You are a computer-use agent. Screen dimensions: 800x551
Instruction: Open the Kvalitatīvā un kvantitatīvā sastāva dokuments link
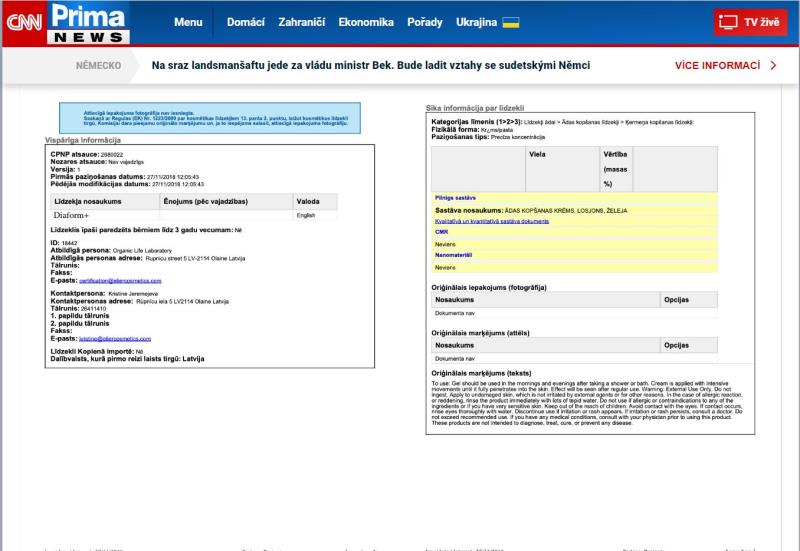pos(492,221)
